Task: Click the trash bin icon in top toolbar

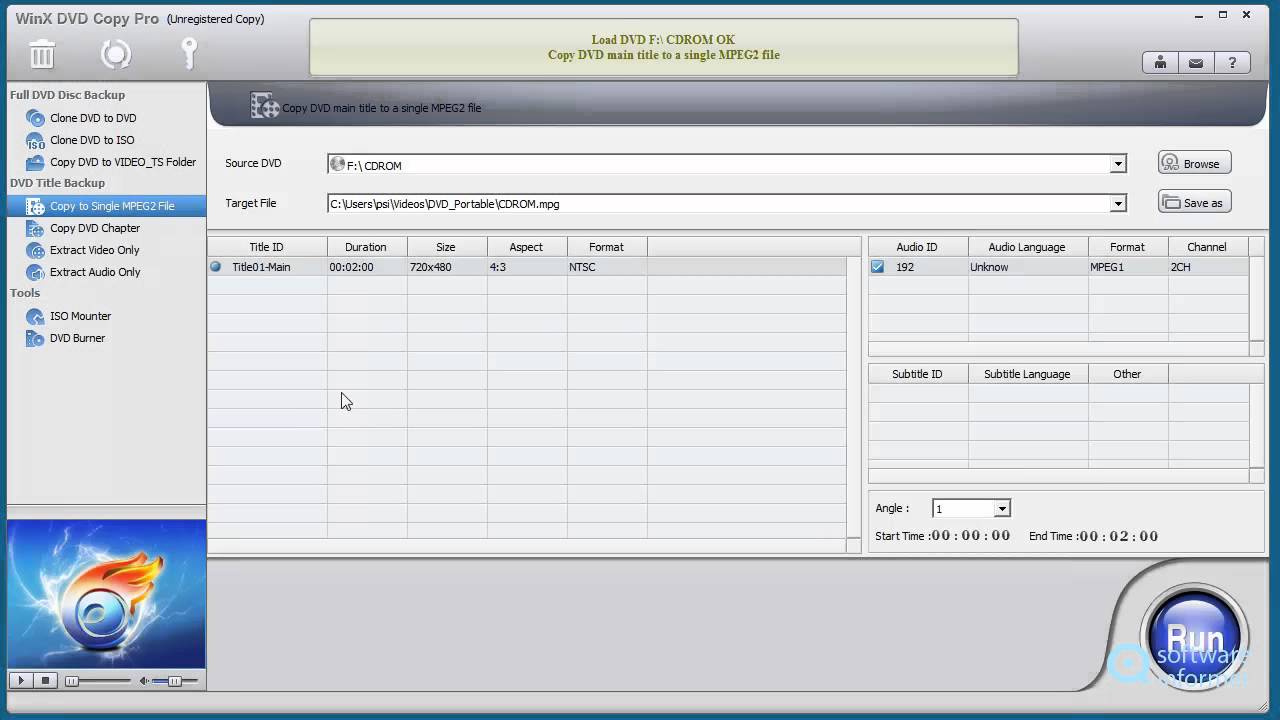Action: [x=42, y=54]
